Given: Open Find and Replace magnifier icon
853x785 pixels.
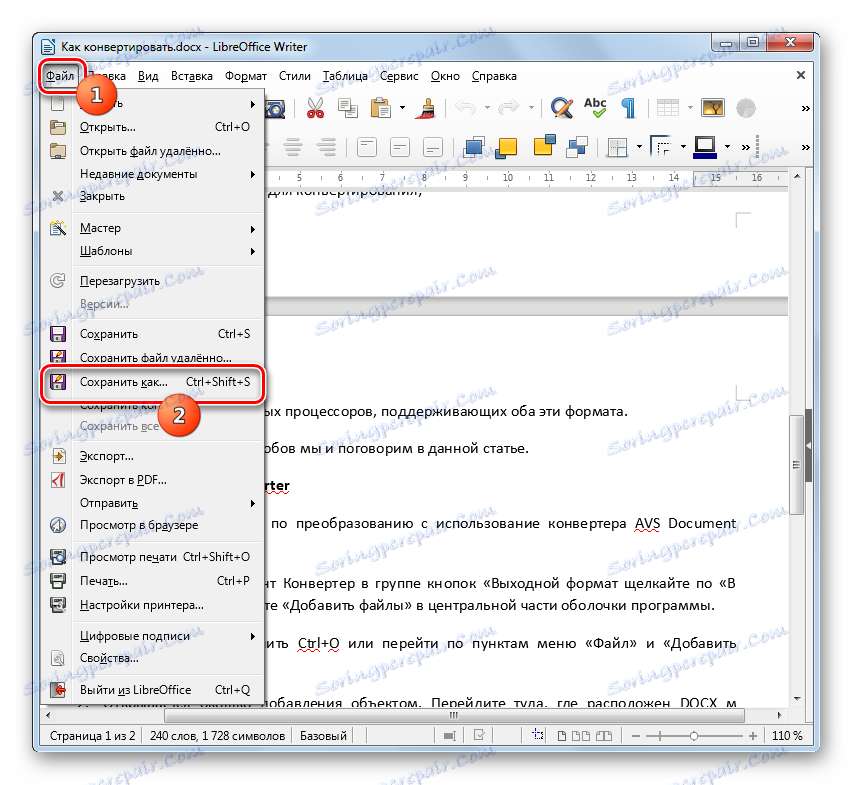Looking at the screenshot, I should point(561,108).
